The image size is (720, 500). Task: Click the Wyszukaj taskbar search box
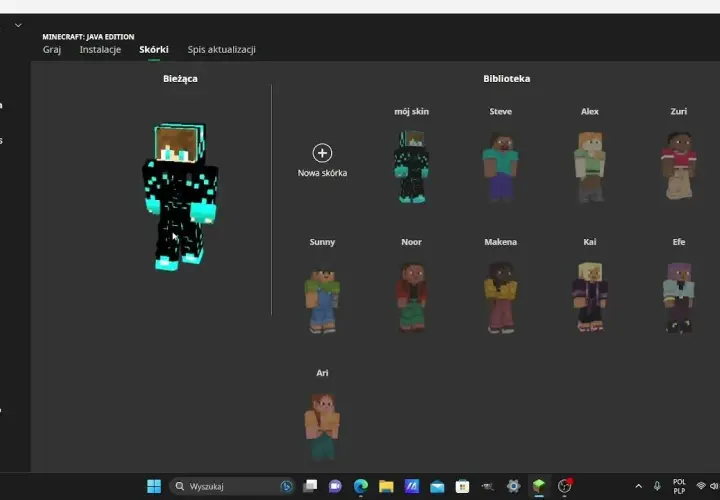(232, 486)
